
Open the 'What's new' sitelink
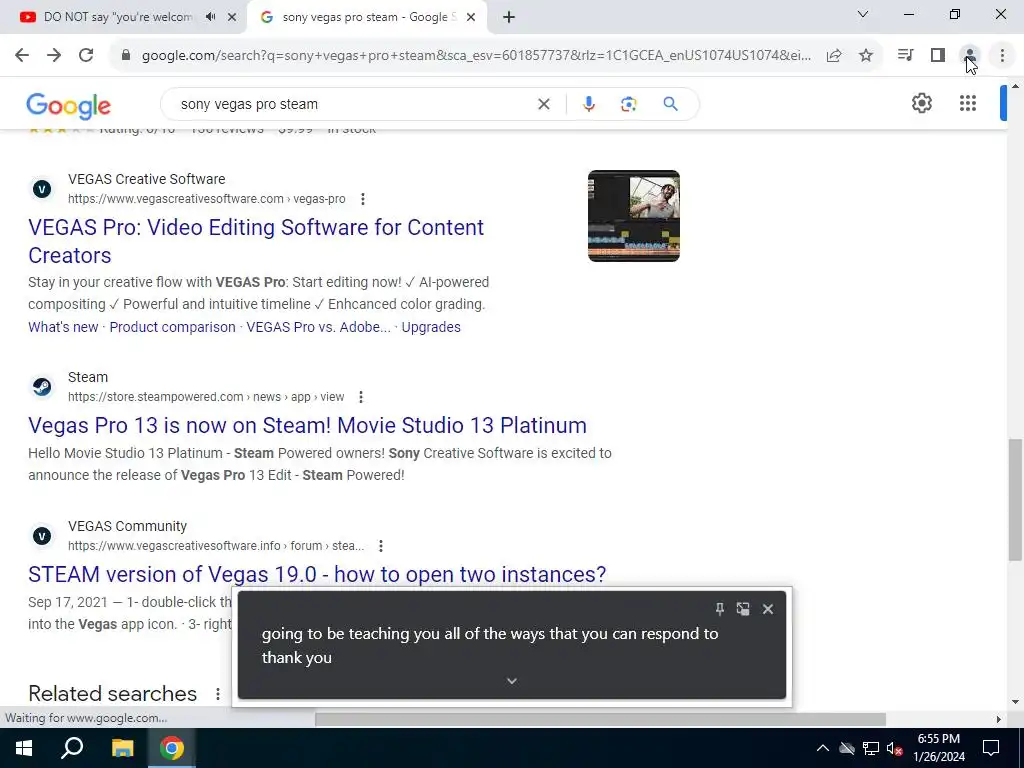click(63, 327)
